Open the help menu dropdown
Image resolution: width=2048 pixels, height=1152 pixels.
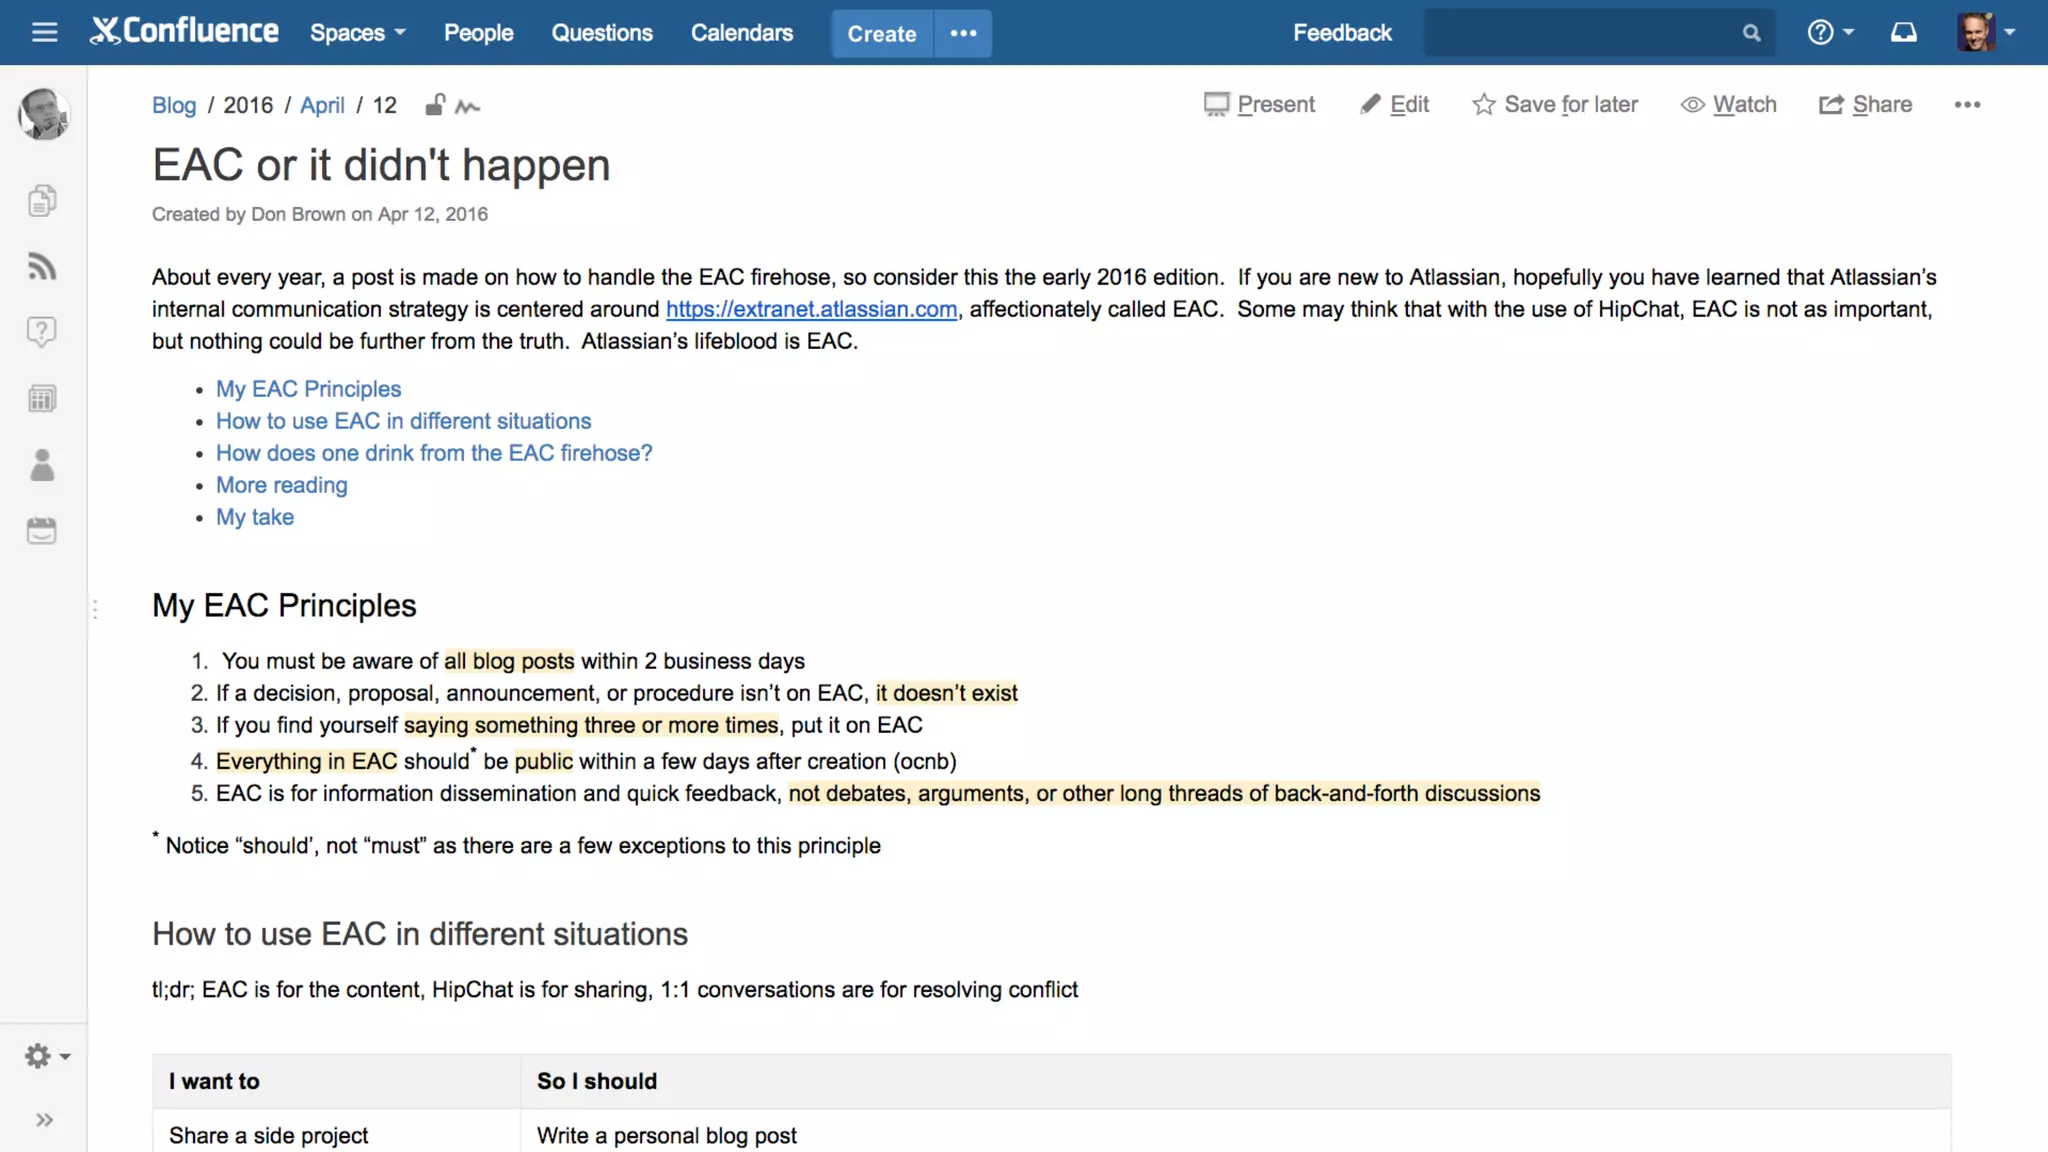[1830, 32]
